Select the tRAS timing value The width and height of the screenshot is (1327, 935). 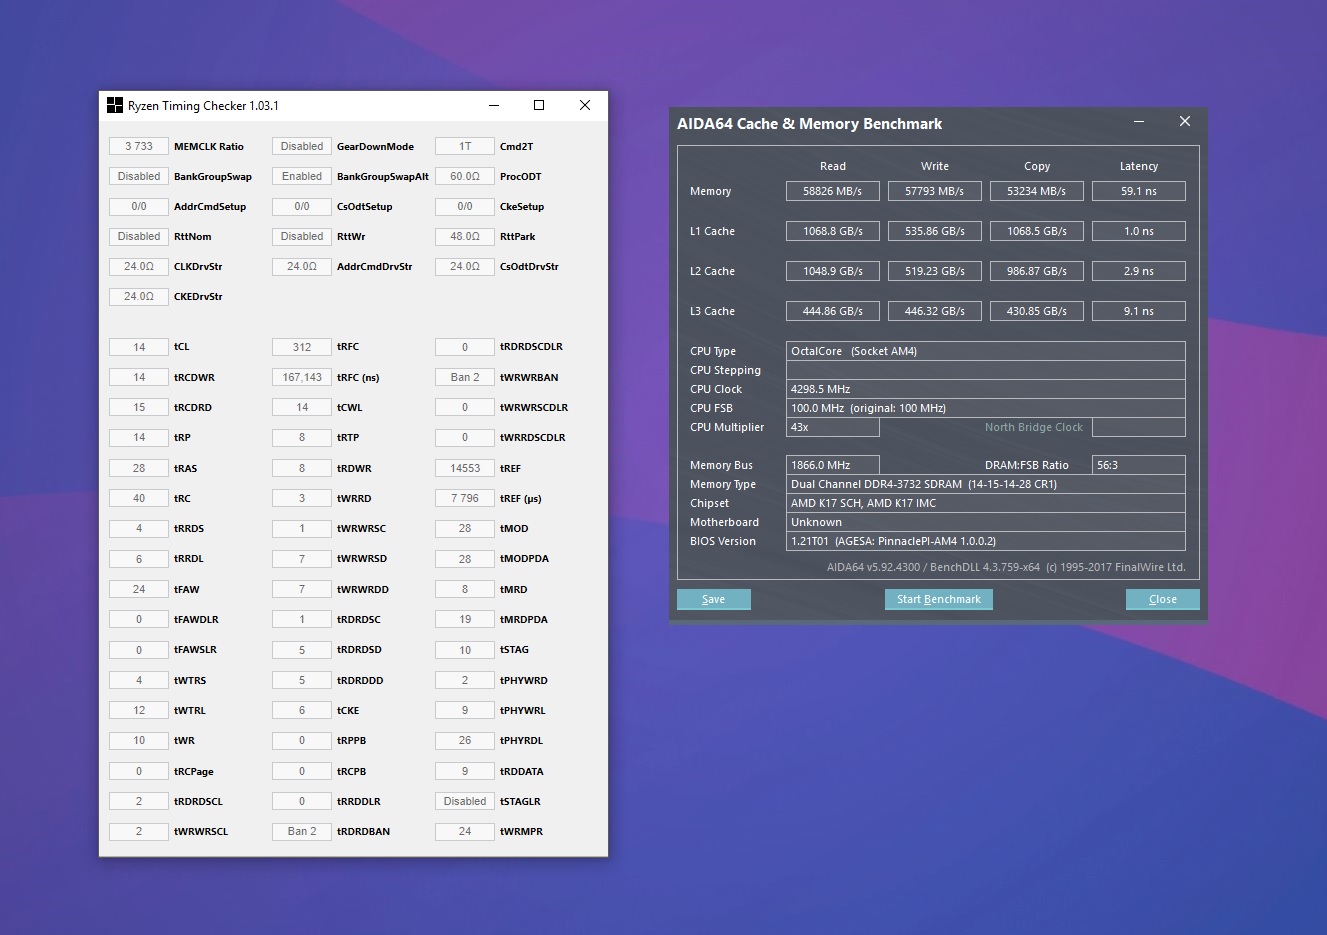point(139,468)
